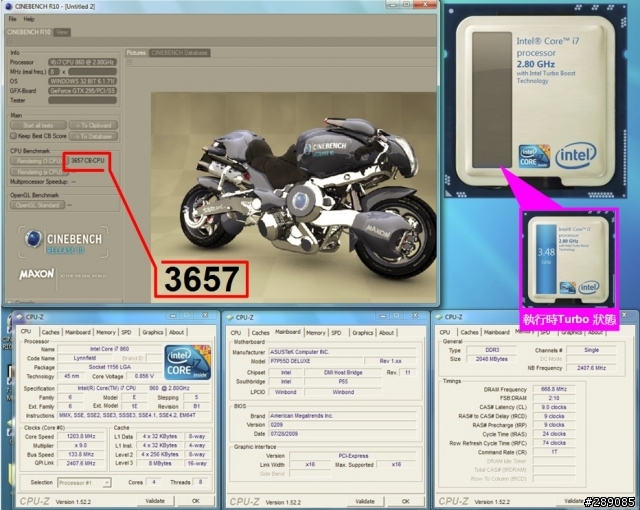Image resolution: width=640 pixels, height=510 pixels.
Task: Click the Start all tests button
Action: point(38,126)
